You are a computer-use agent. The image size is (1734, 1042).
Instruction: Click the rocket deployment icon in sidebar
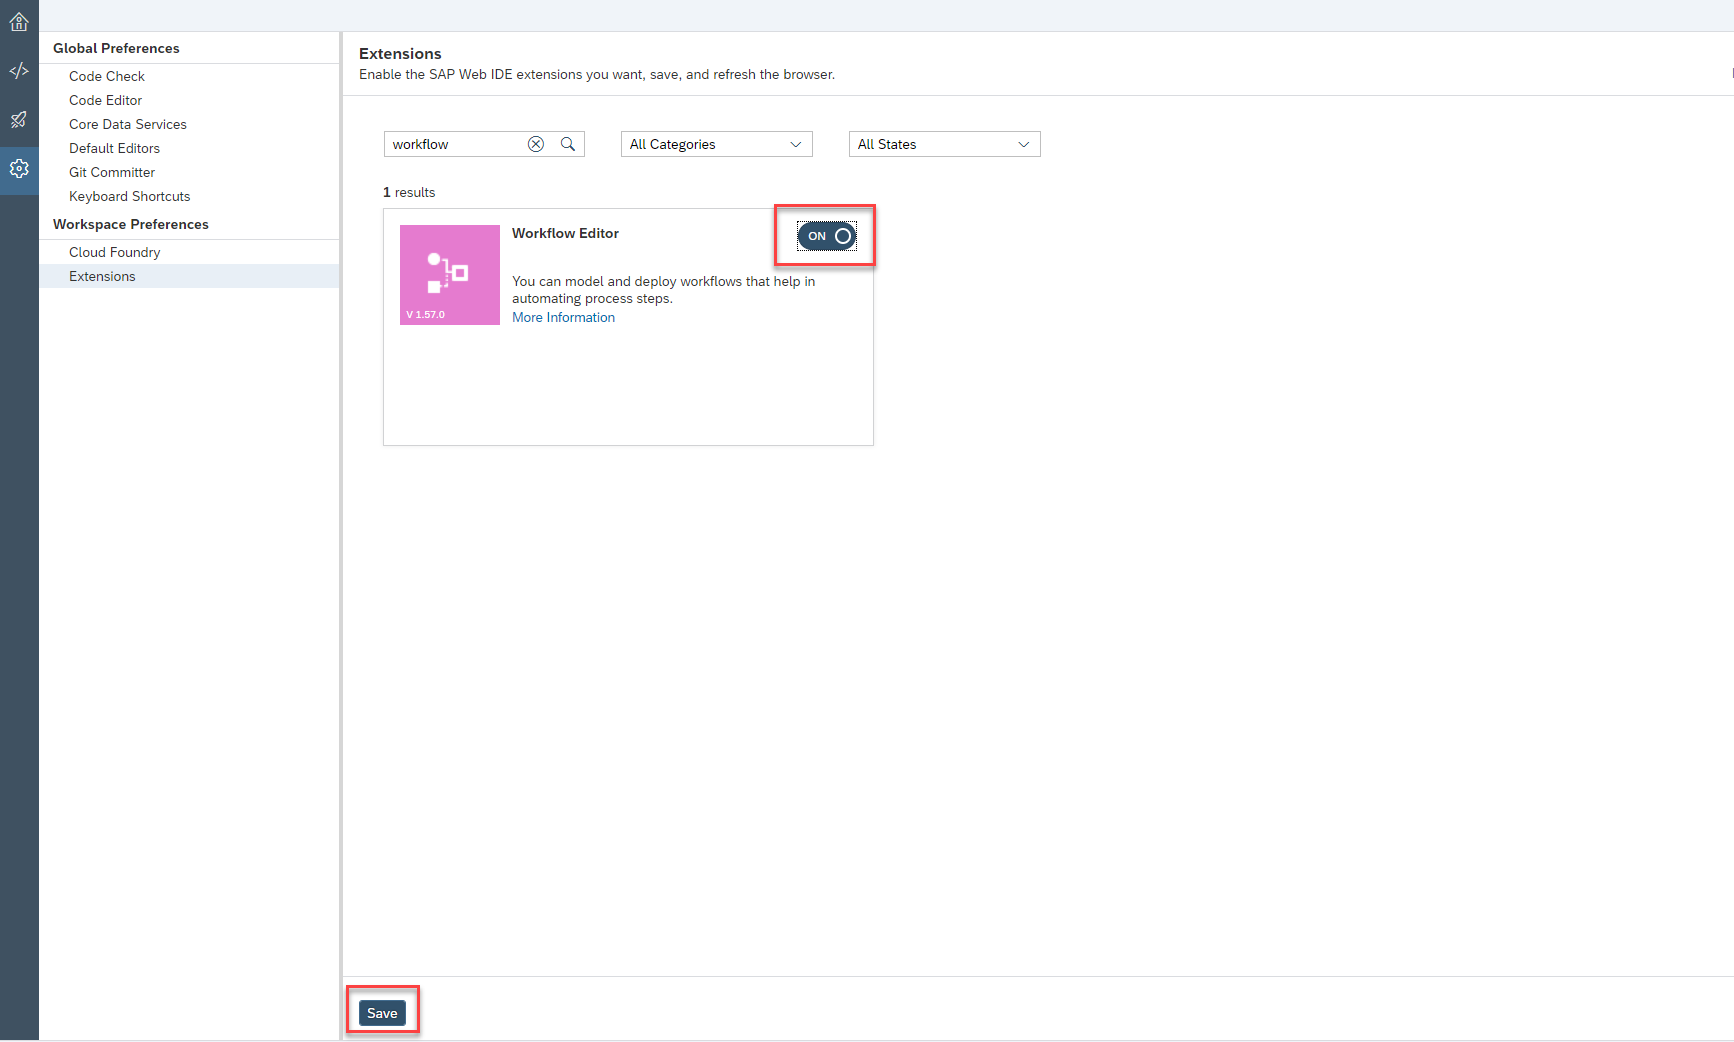(19, 119)
